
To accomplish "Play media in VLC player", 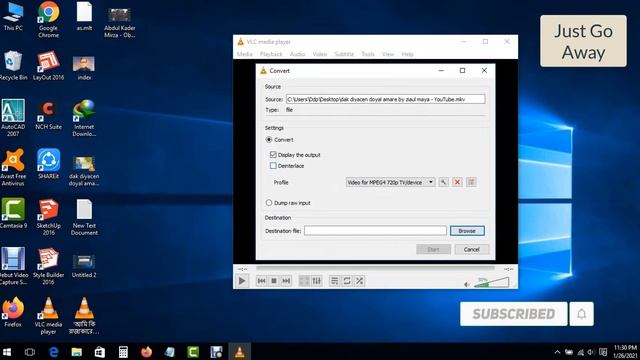I will click(242, 281).
